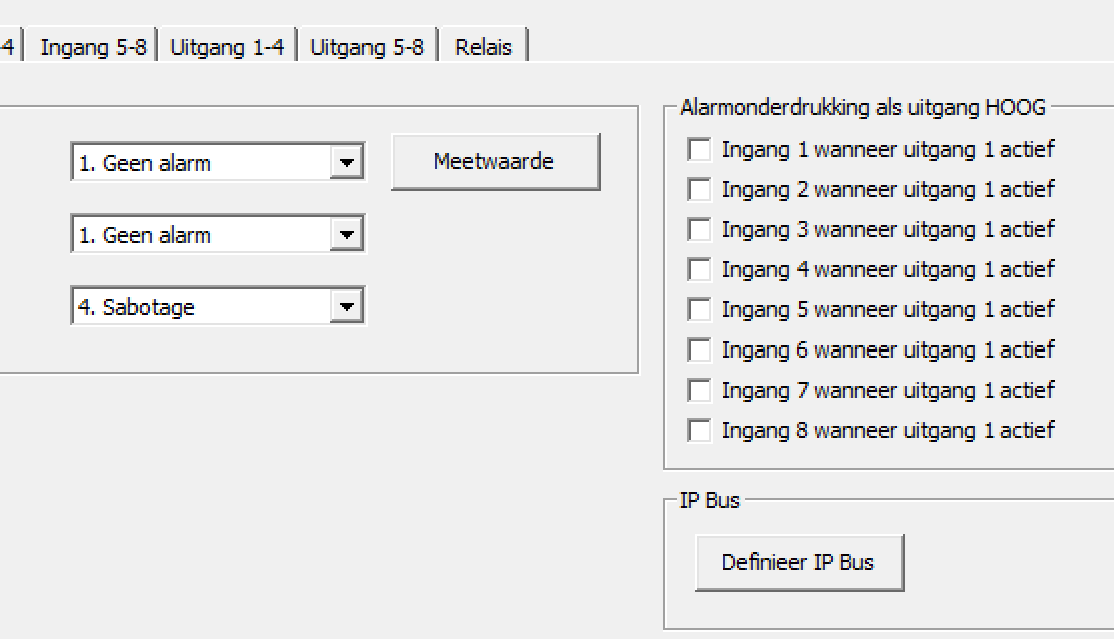Viewport: 1114px width, 639px height.
Task: Enable Ingang 1 wanneer uitgang 1 actief
Action: tap(700, 150)
